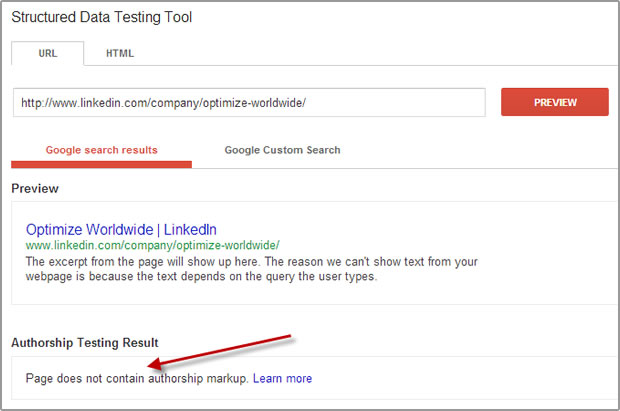The width and height of the screenshot is (620, 411).
Task: Open the HTML tab
Action: click(x=120, y=53)
